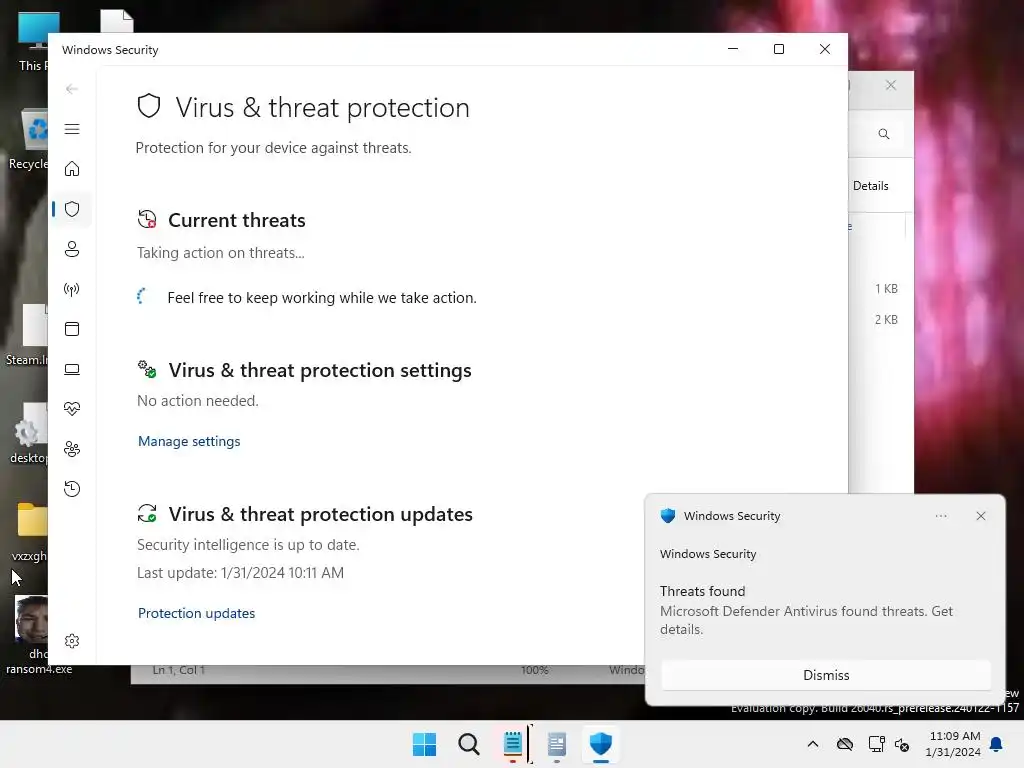This screenshot has width=1024, height=768.
Task: Go back using the back arrow
Action: click(72, 89)
